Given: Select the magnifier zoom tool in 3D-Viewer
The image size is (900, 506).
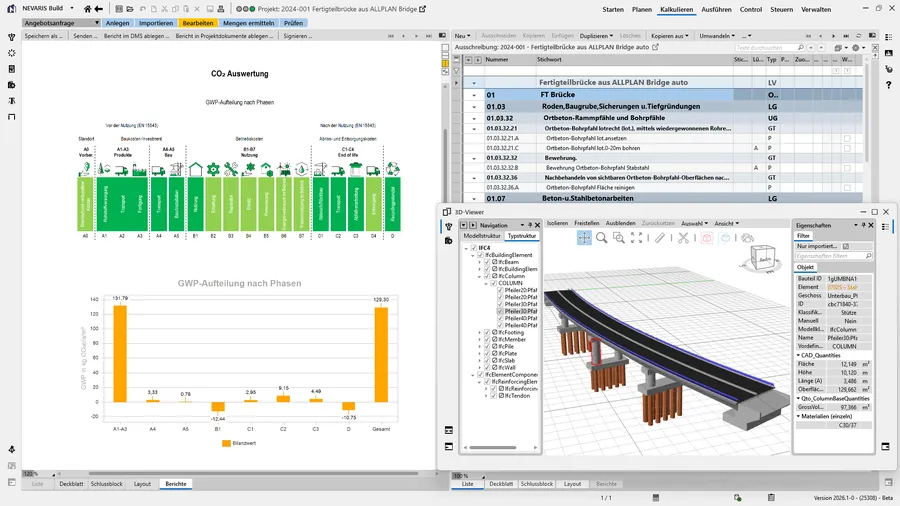Looking at the screenshot, I should pyautogui.click(x=602, y=238).
